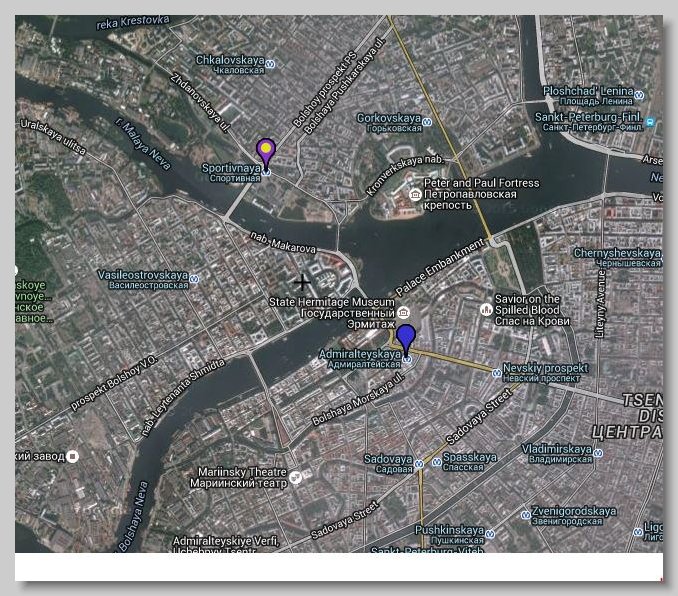Click the factory icon beside 'кий завод'
The height and width of the screenshot is (596, 678).
click(73, 456)
